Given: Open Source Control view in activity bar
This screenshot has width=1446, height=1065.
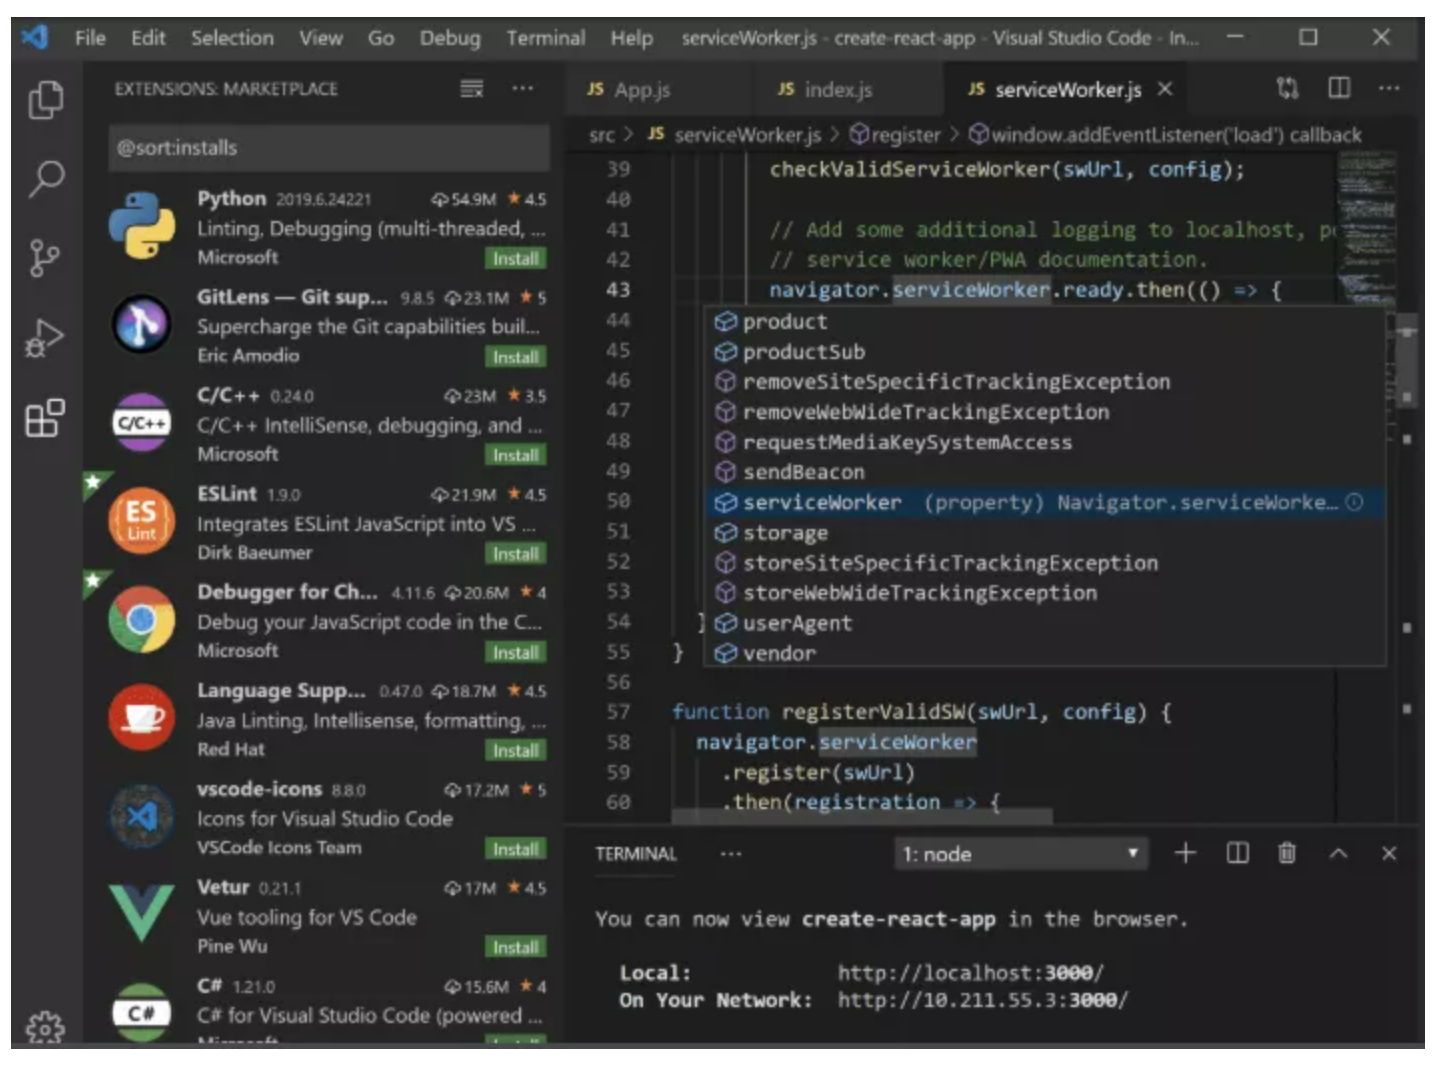Looking at the screenshot, I should tap(44, 258).
